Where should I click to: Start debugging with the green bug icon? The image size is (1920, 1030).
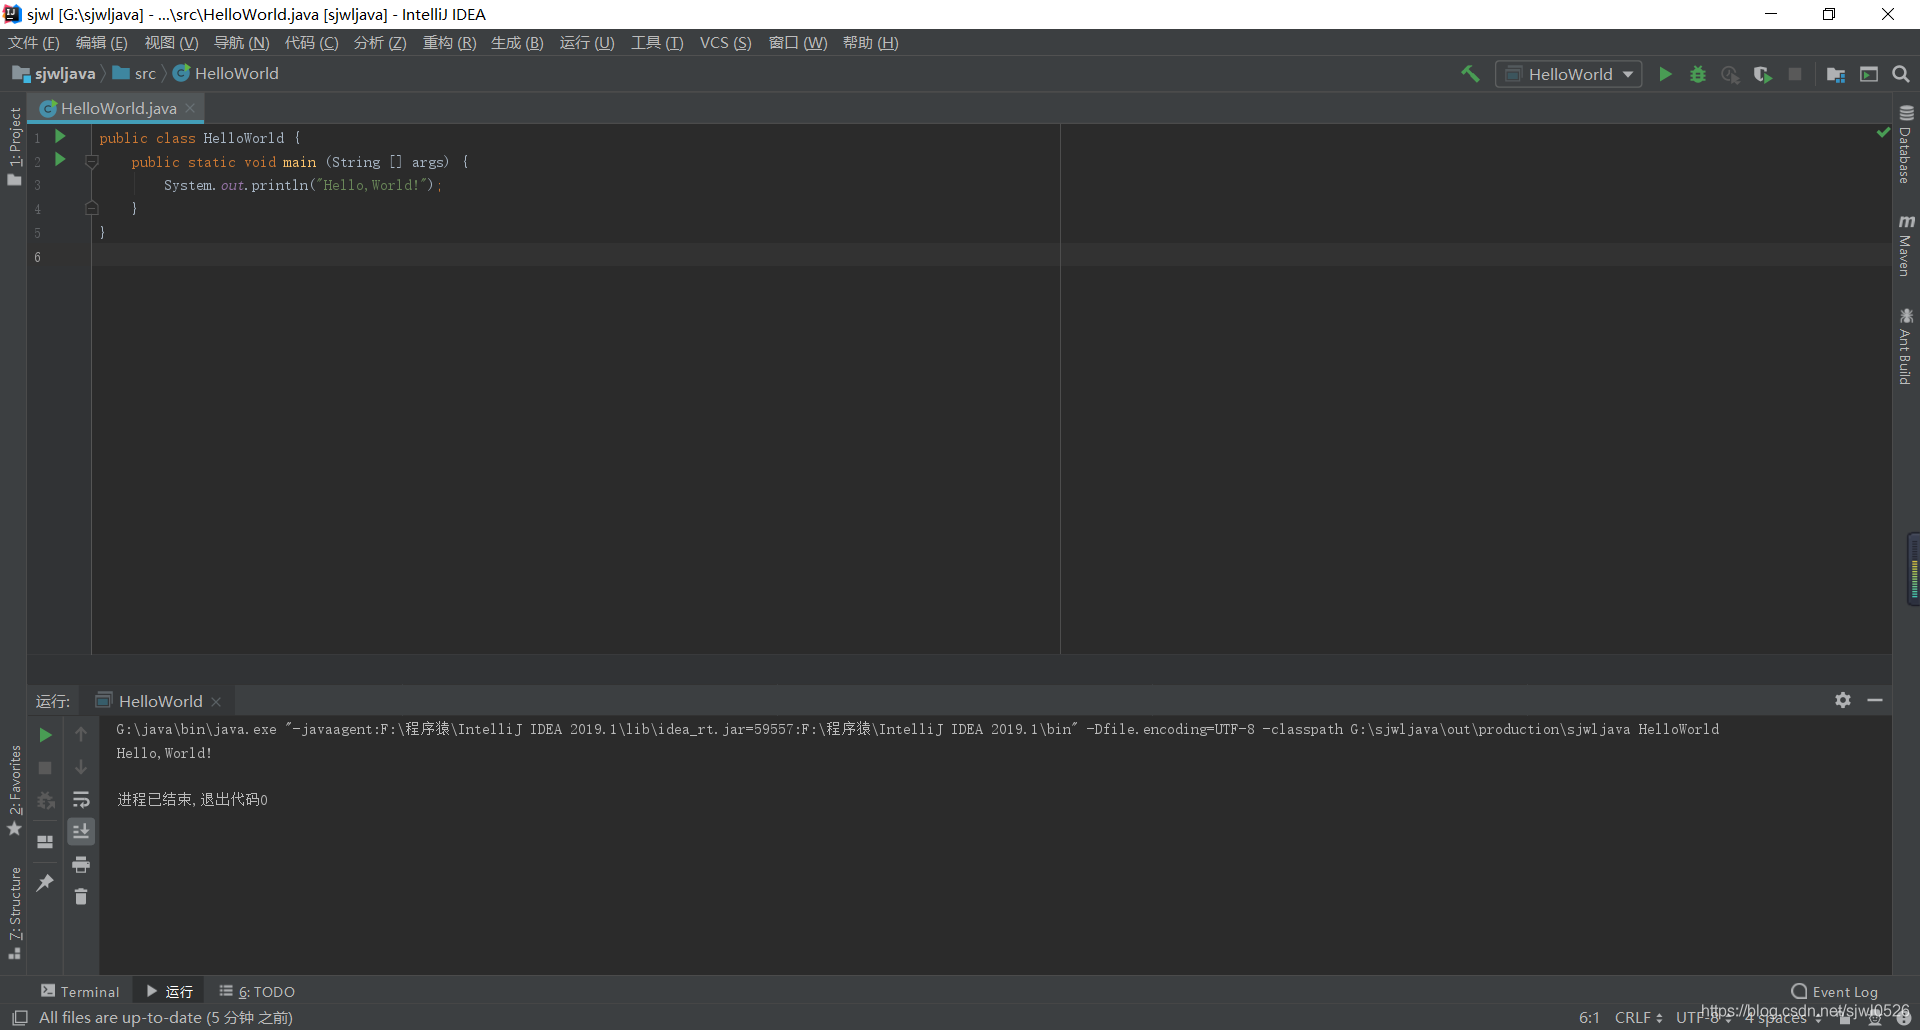[1698, 74]
